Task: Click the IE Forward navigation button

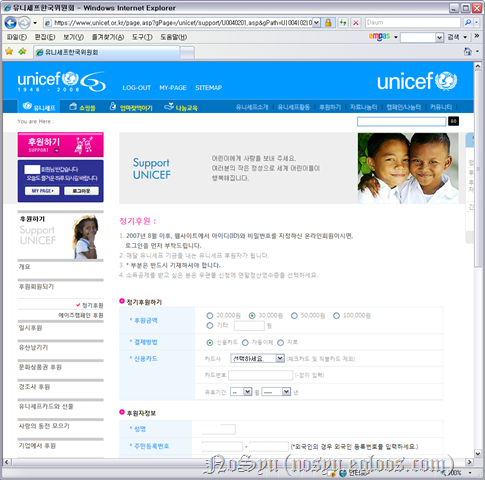Action: (x=24, y=23)
